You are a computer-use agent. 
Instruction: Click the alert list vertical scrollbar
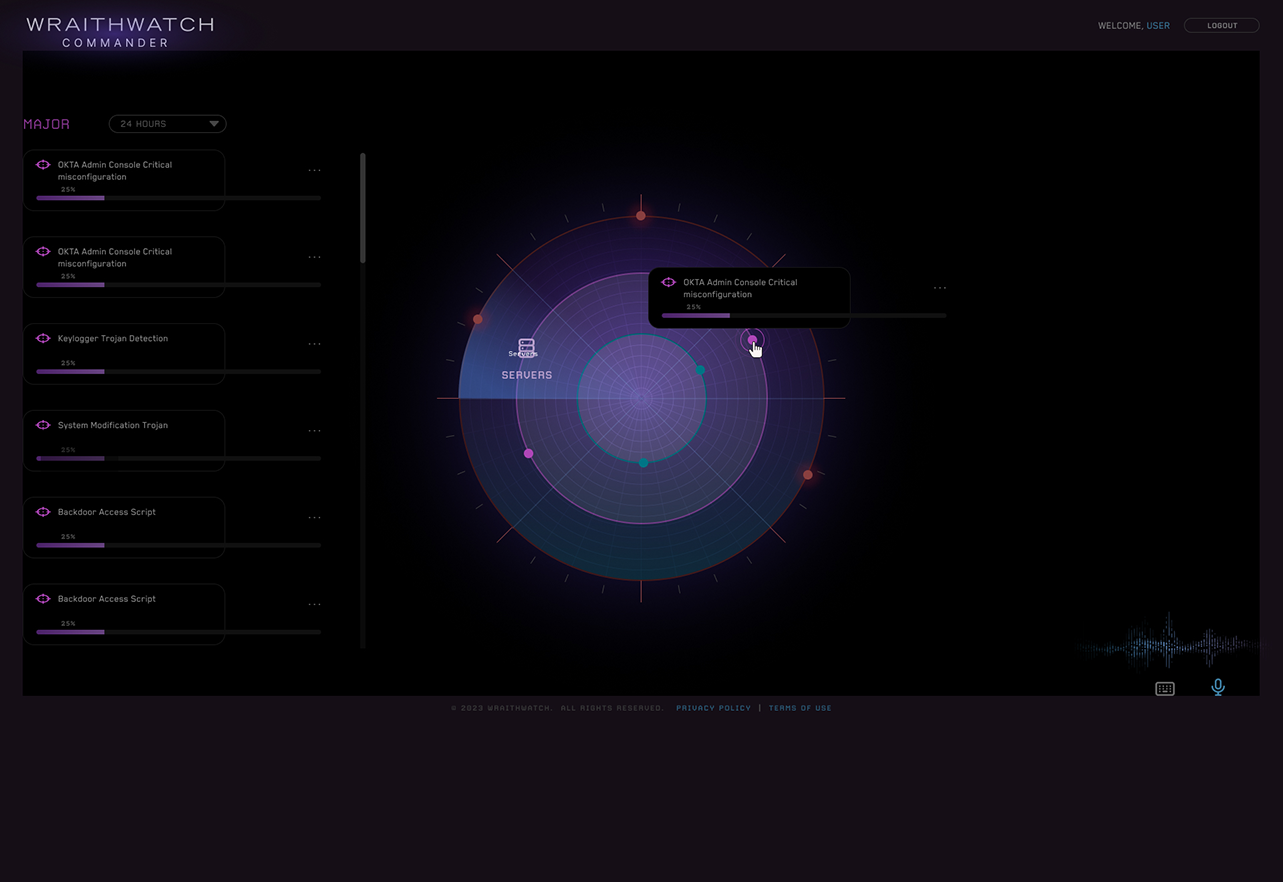click(362, 208)
